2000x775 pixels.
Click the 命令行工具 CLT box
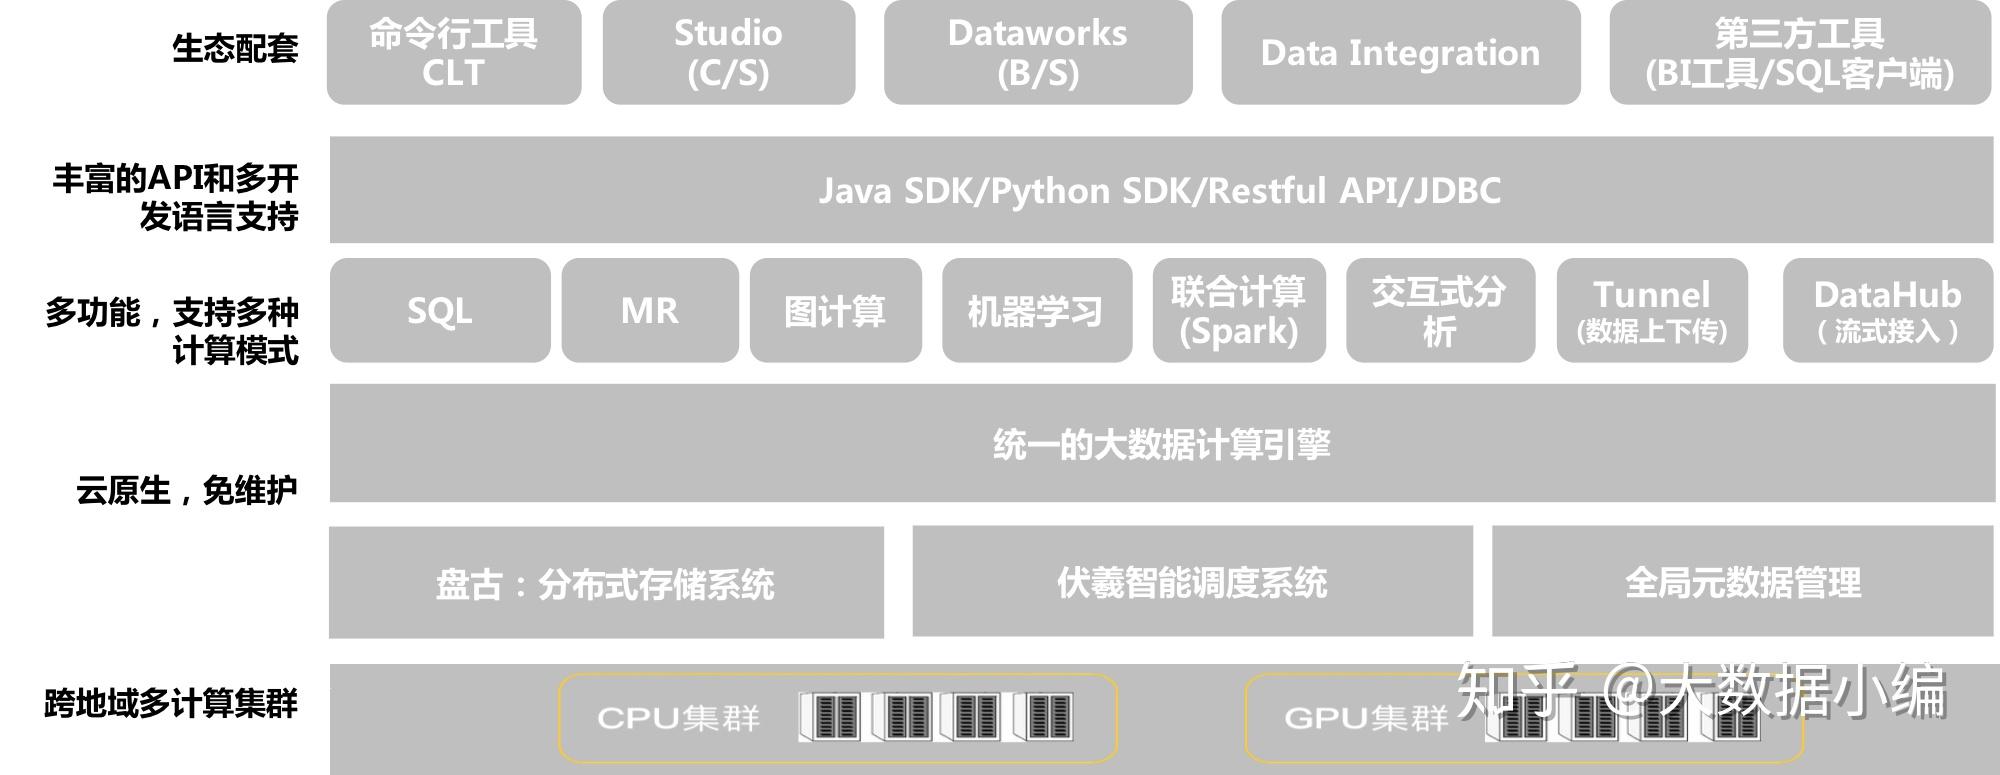(454, 52)
